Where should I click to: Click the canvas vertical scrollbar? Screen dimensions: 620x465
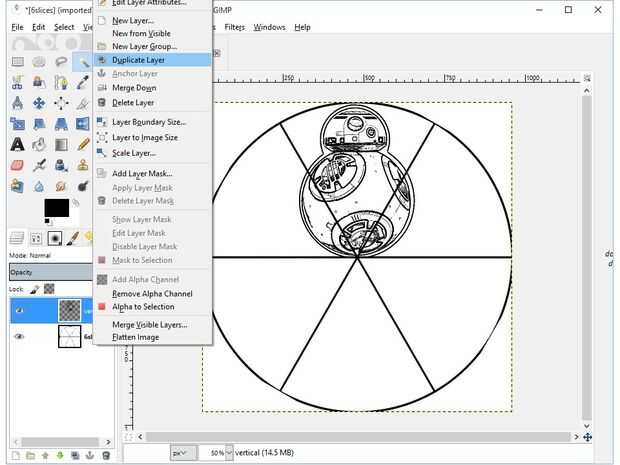[x=587, y=257]
